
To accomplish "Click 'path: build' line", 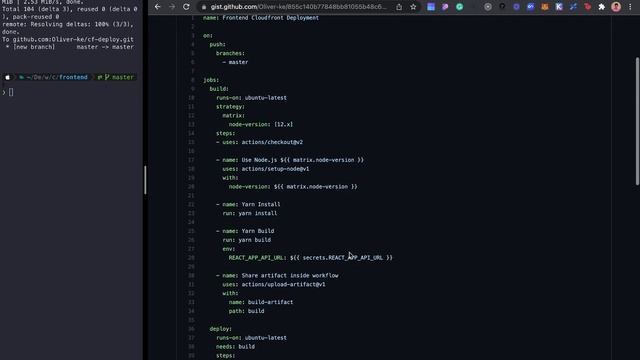I will pyautogui.click(x=246, y=311).
